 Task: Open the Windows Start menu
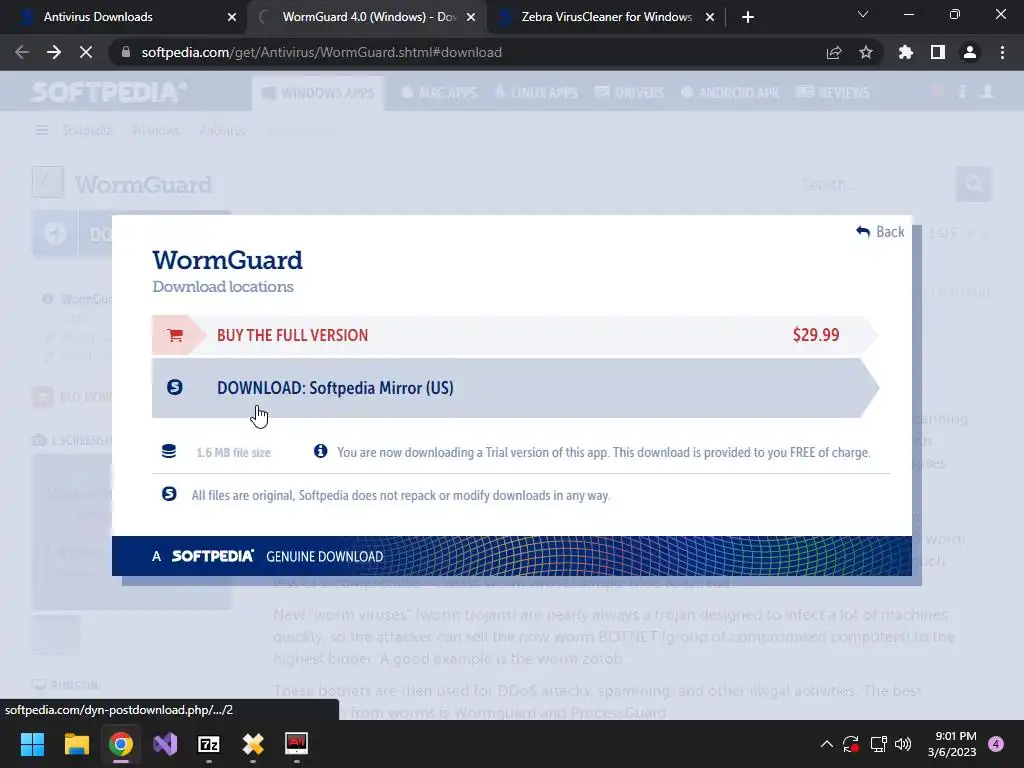pyautogui.click(x=32, y=744)
